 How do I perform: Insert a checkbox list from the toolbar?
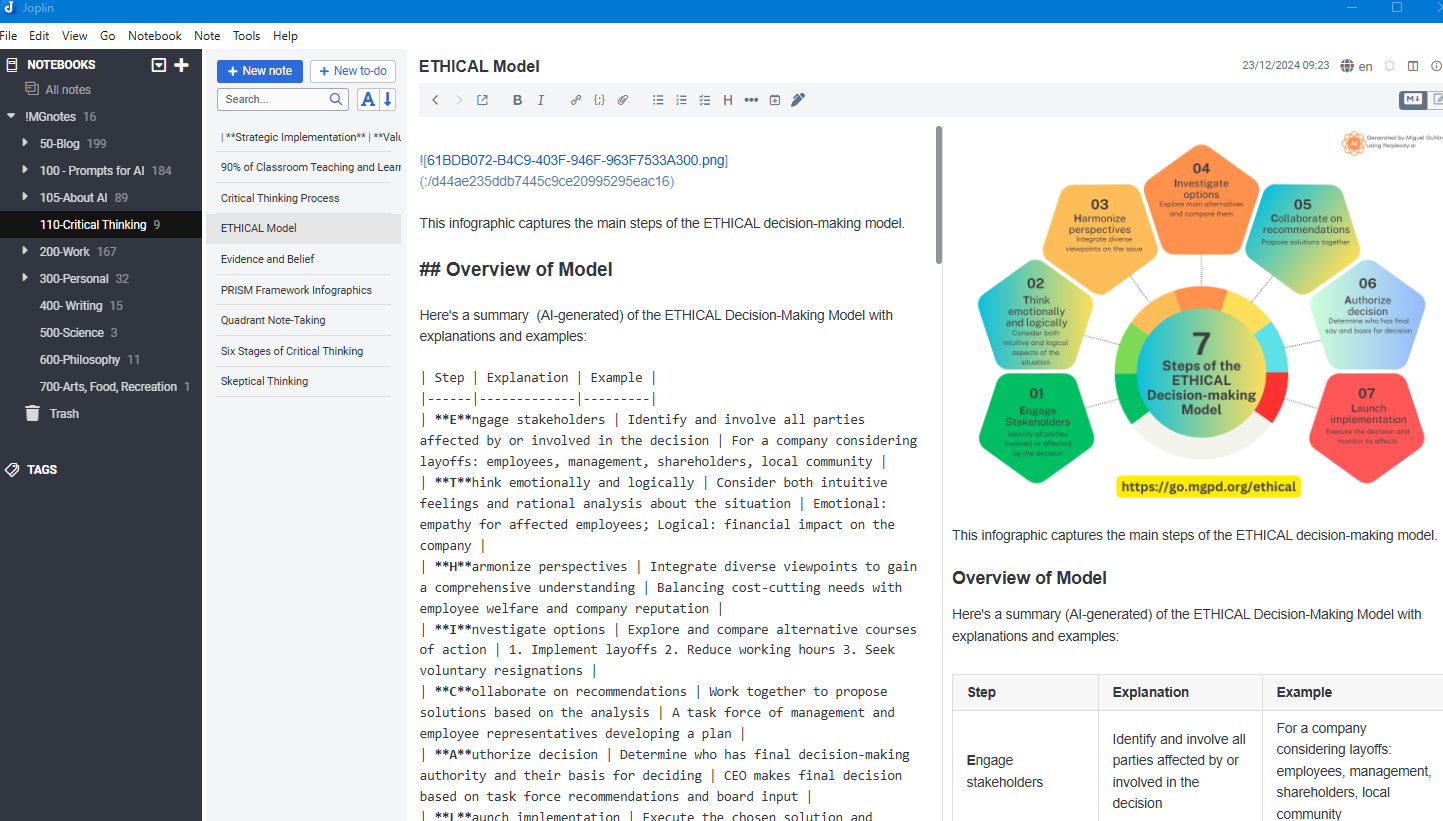click(x=705, y=100)
